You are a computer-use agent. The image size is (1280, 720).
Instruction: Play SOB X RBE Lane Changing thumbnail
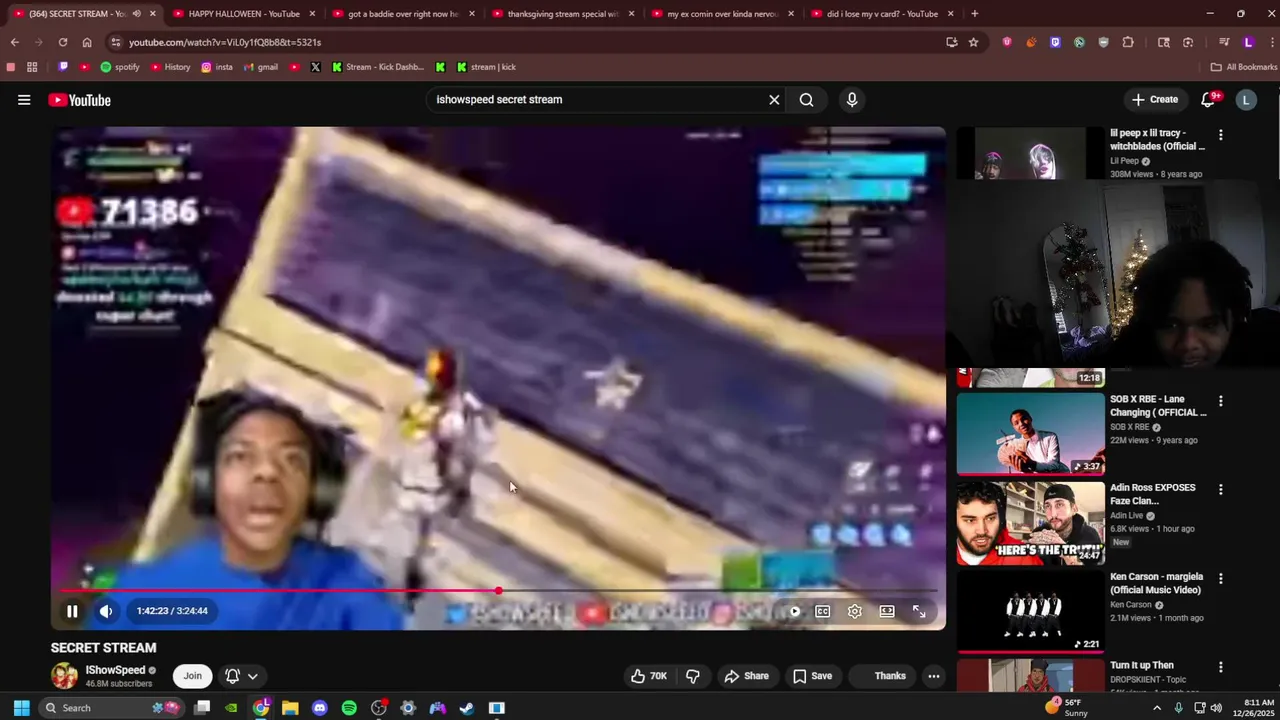[x=1031, y=434]
